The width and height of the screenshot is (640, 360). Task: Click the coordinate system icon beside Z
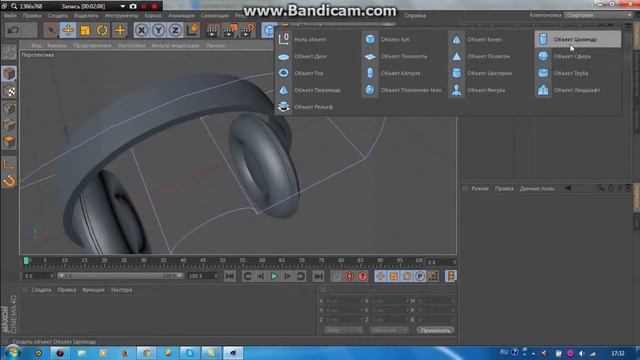click(192, 30)
